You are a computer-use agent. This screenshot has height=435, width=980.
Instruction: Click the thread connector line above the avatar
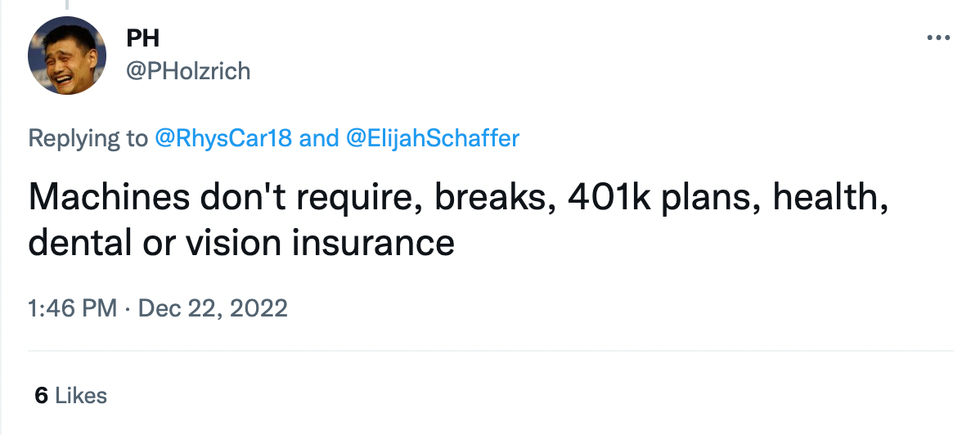point(67,5)
